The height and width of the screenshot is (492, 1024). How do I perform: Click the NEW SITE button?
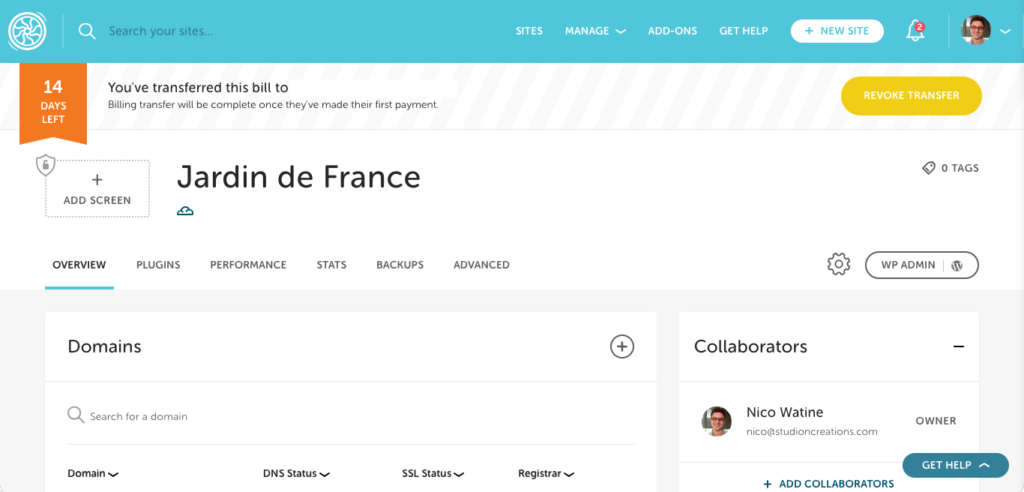coord(837,31)
